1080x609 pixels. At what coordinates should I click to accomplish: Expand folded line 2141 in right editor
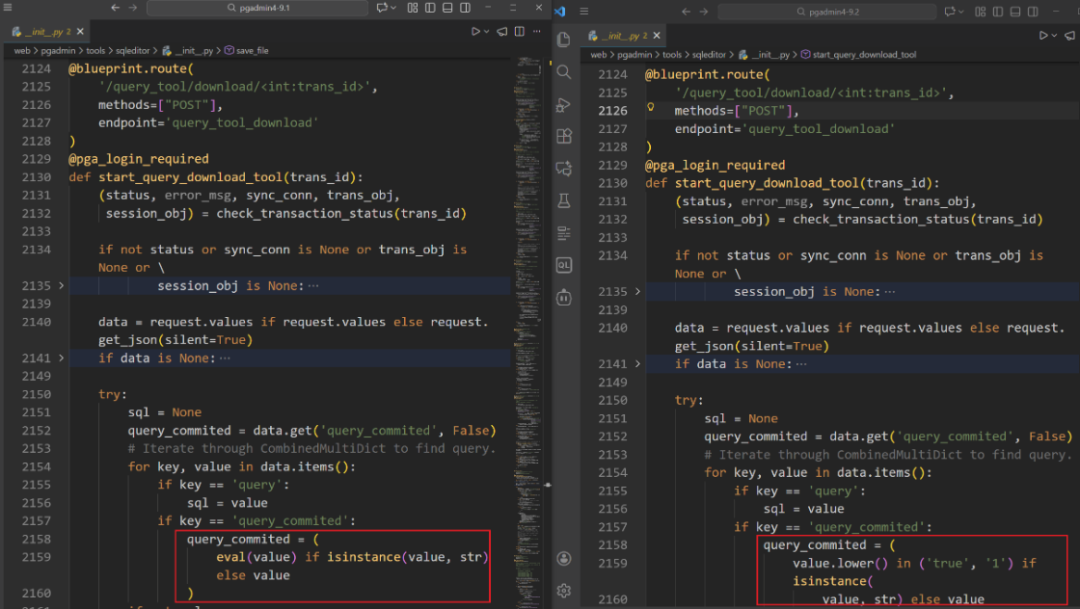(x=638, y=364)
